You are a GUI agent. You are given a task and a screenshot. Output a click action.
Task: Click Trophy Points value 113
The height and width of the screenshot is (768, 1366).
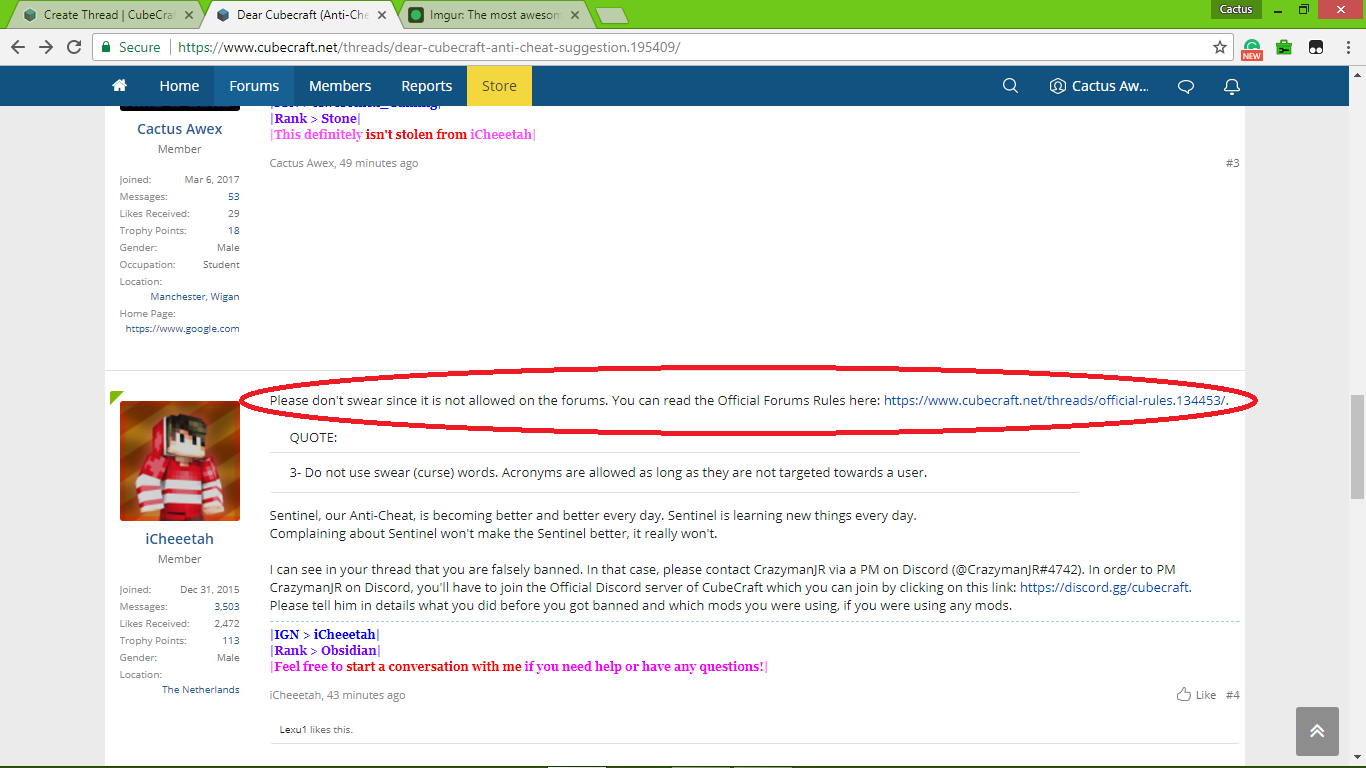231,641
